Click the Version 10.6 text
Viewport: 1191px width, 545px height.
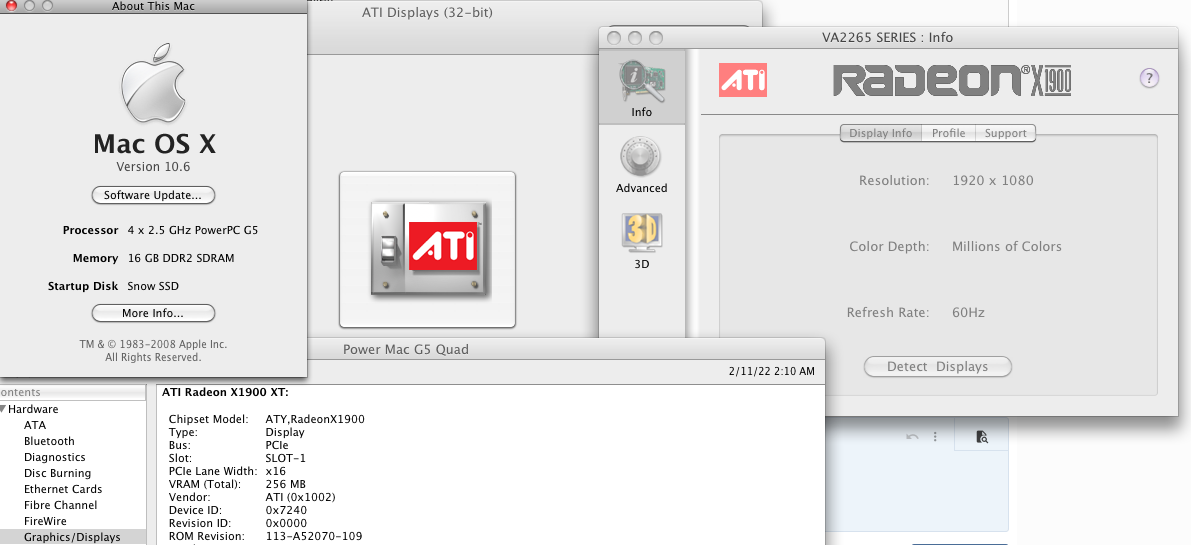[x=153, y=166]
